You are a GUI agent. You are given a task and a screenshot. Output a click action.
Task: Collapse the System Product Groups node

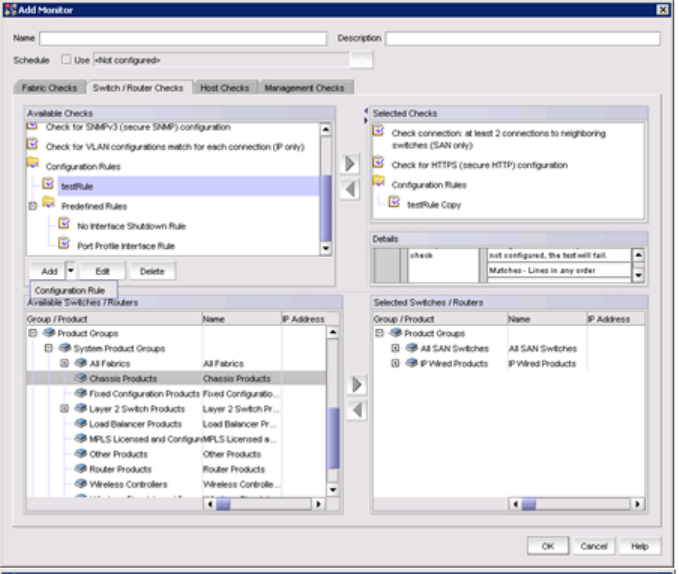coord(48,348)
